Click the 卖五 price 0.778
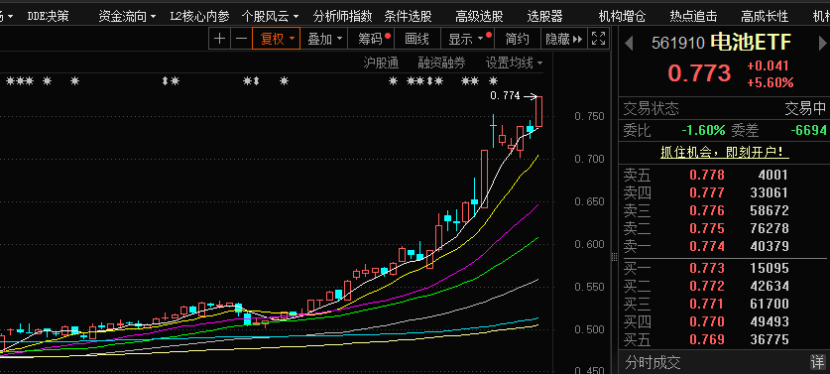830x374 pixels. click(x=707, y=175)
